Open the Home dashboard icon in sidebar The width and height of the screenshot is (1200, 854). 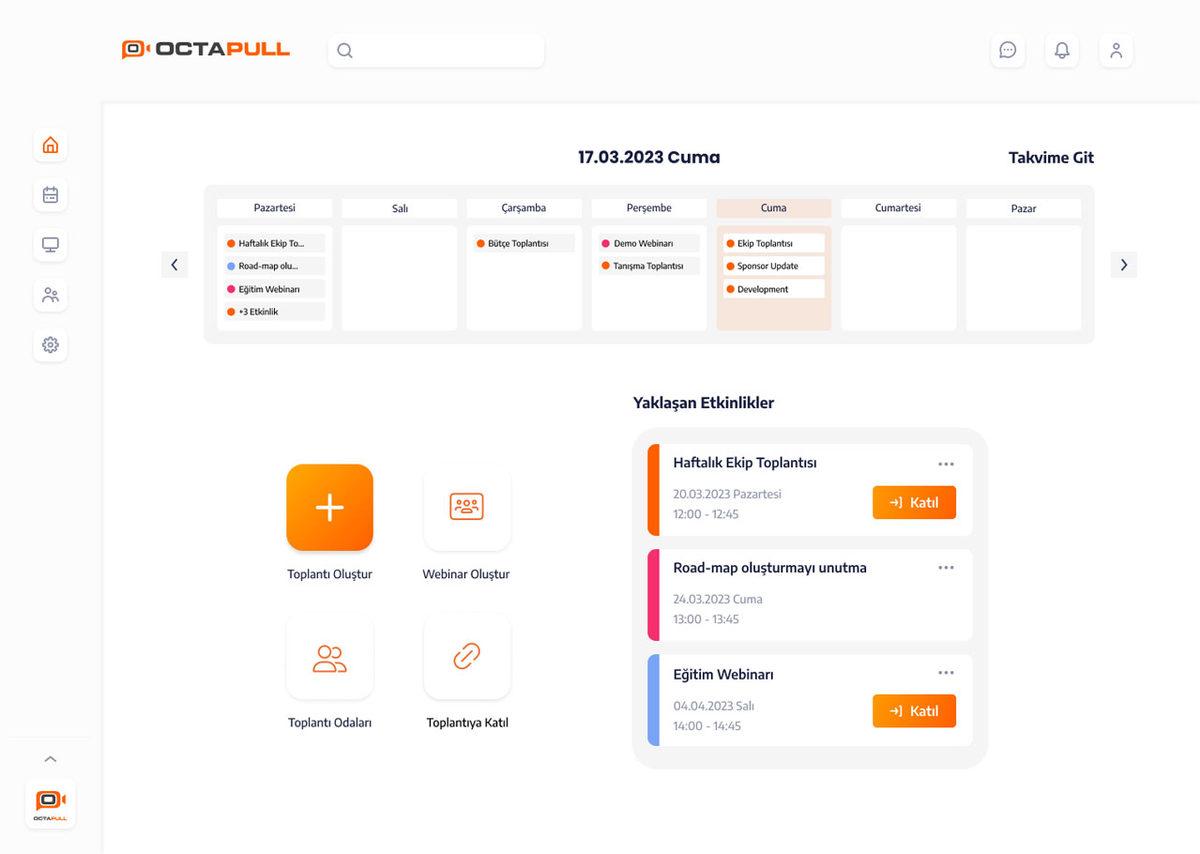[x=50, y=144]
